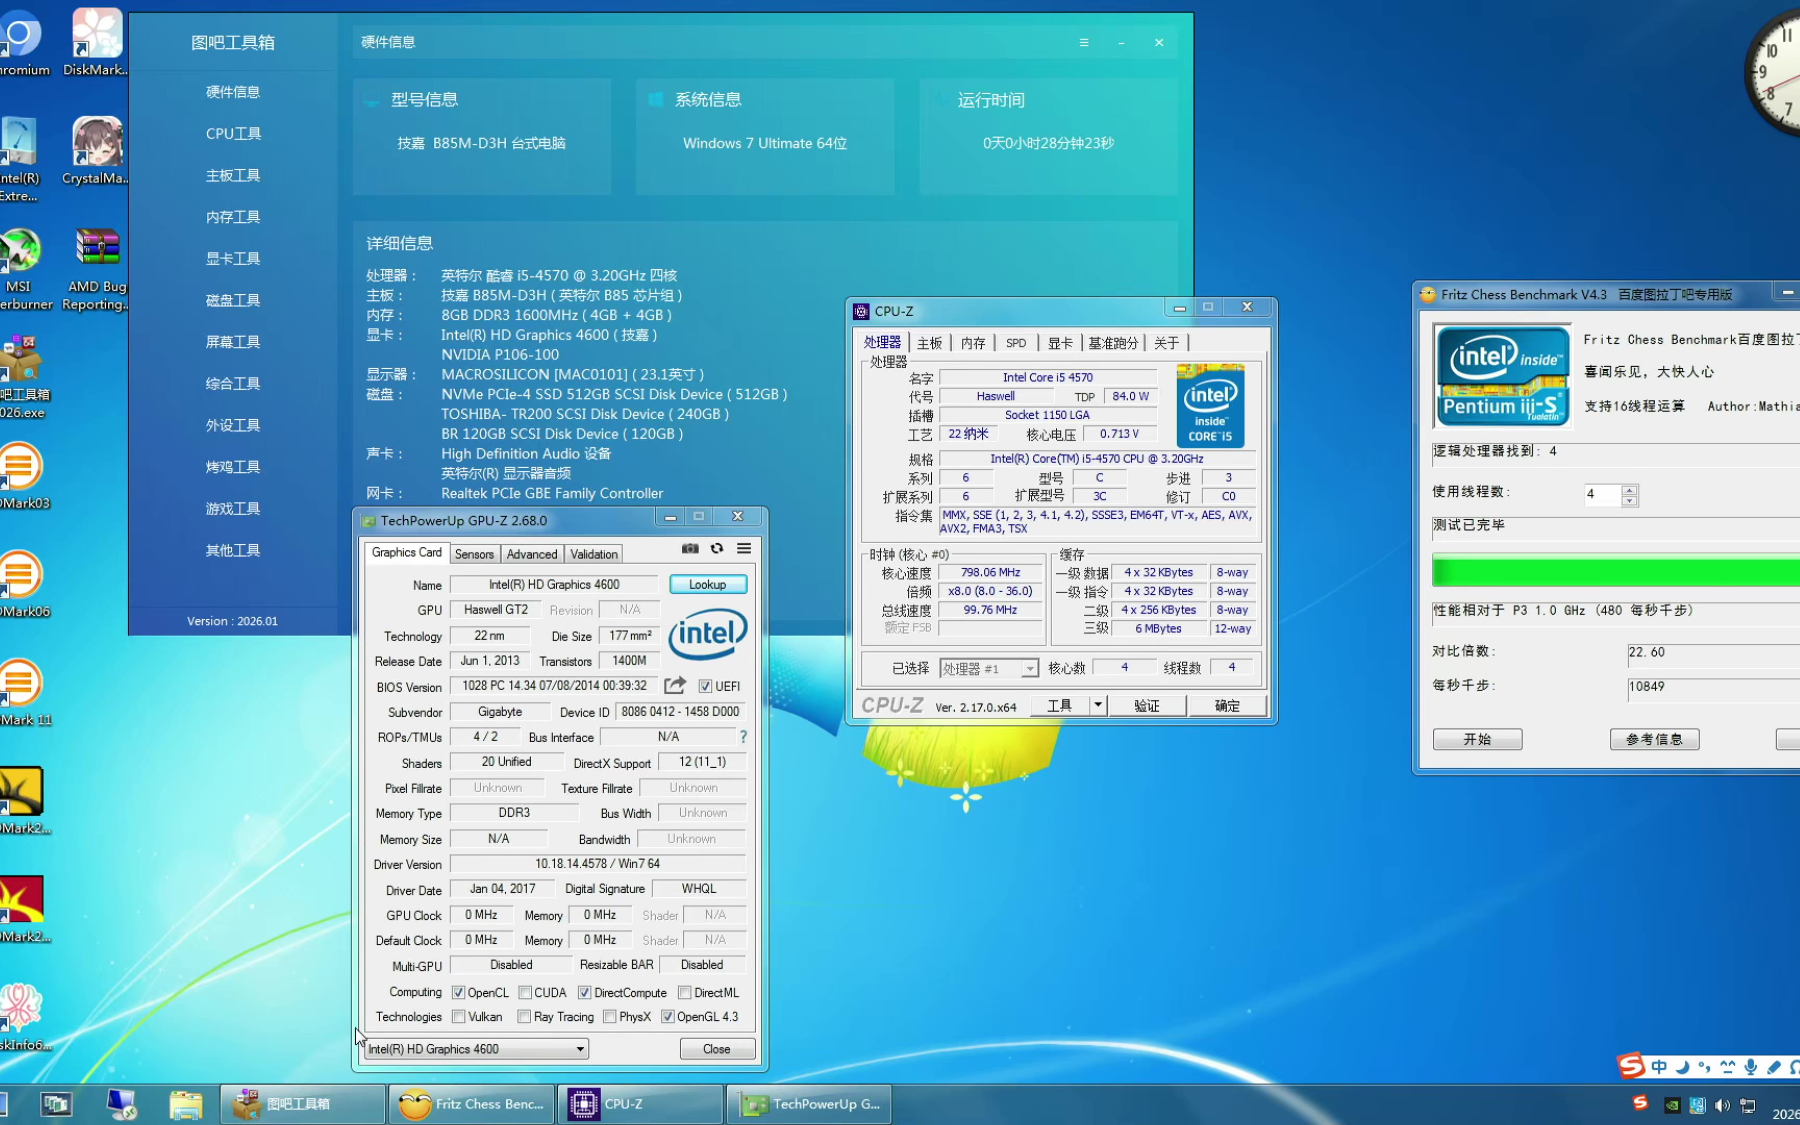1800x1125 pixels.
Task: Switch to Fritz Chess Benchmark taskbar item
Action: [472, 1104]
